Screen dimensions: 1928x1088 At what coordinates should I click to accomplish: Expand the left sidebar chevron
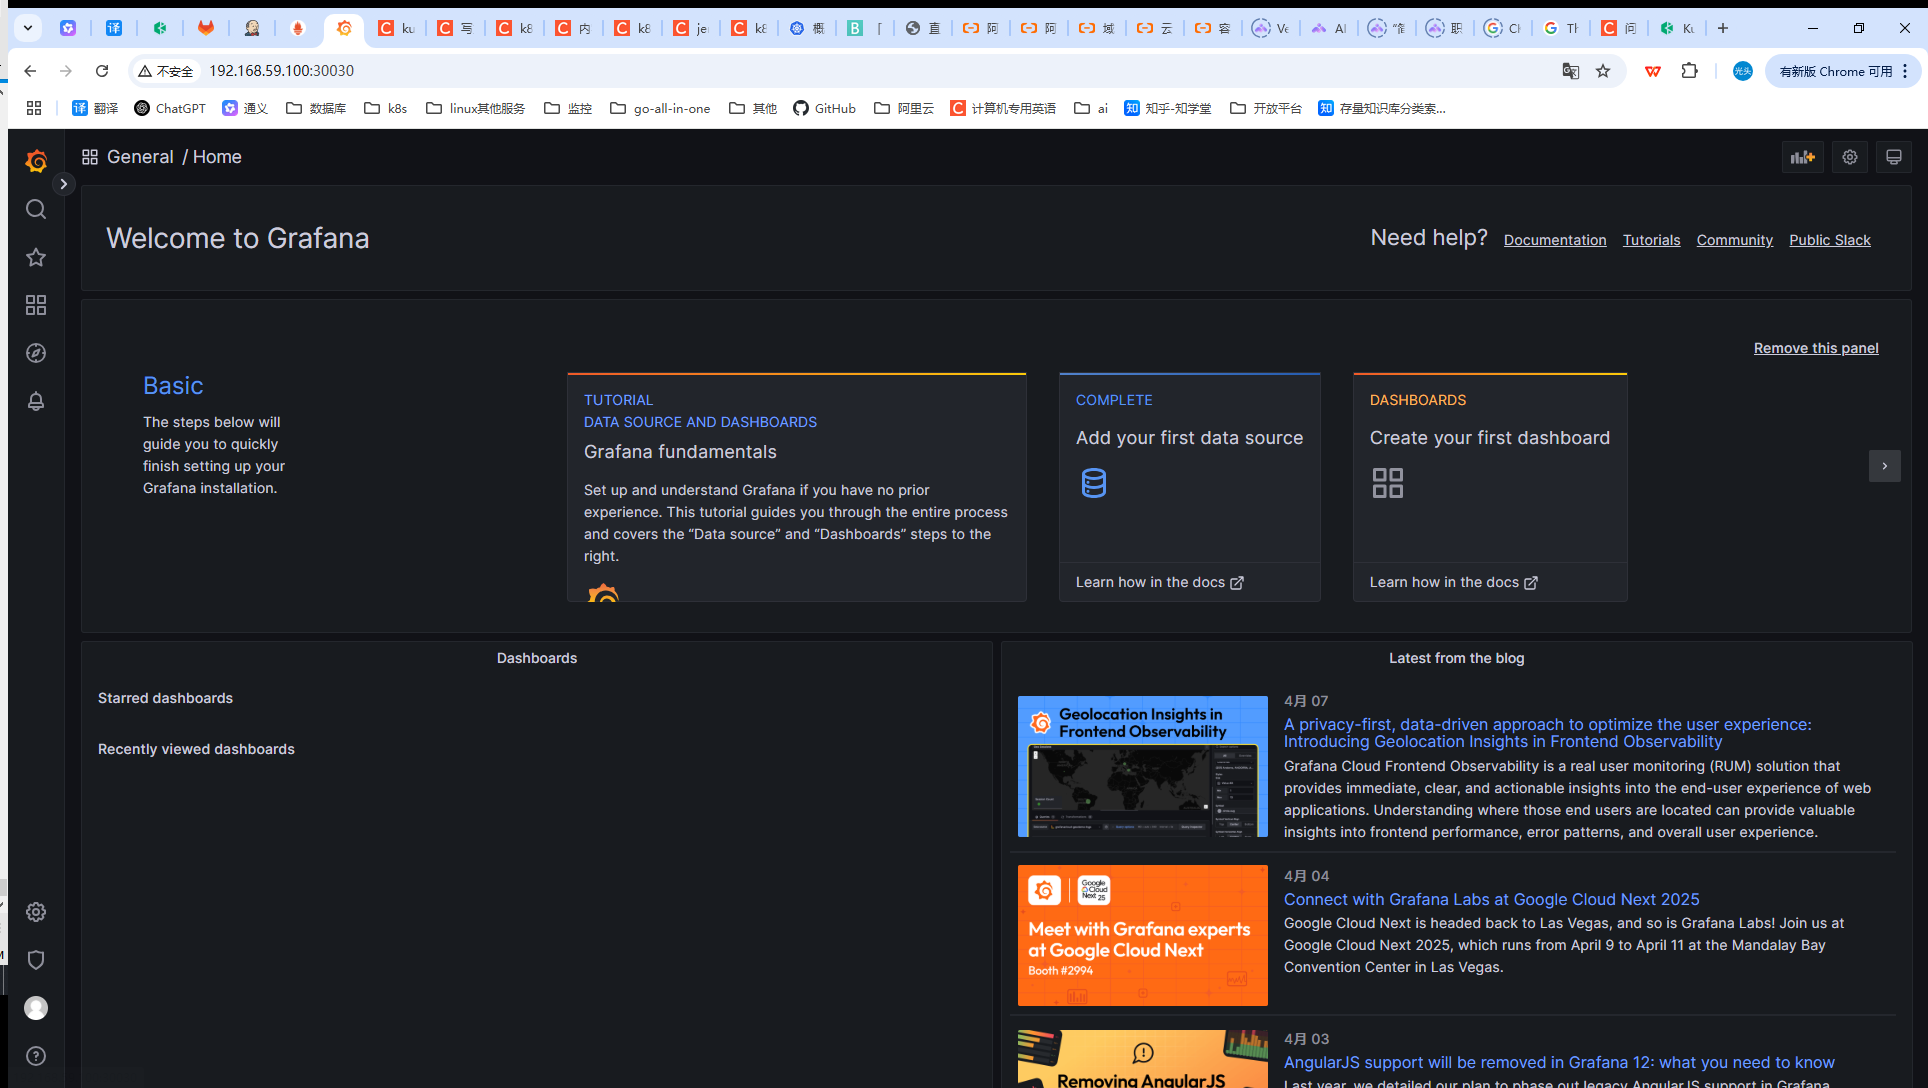[63, 184]
